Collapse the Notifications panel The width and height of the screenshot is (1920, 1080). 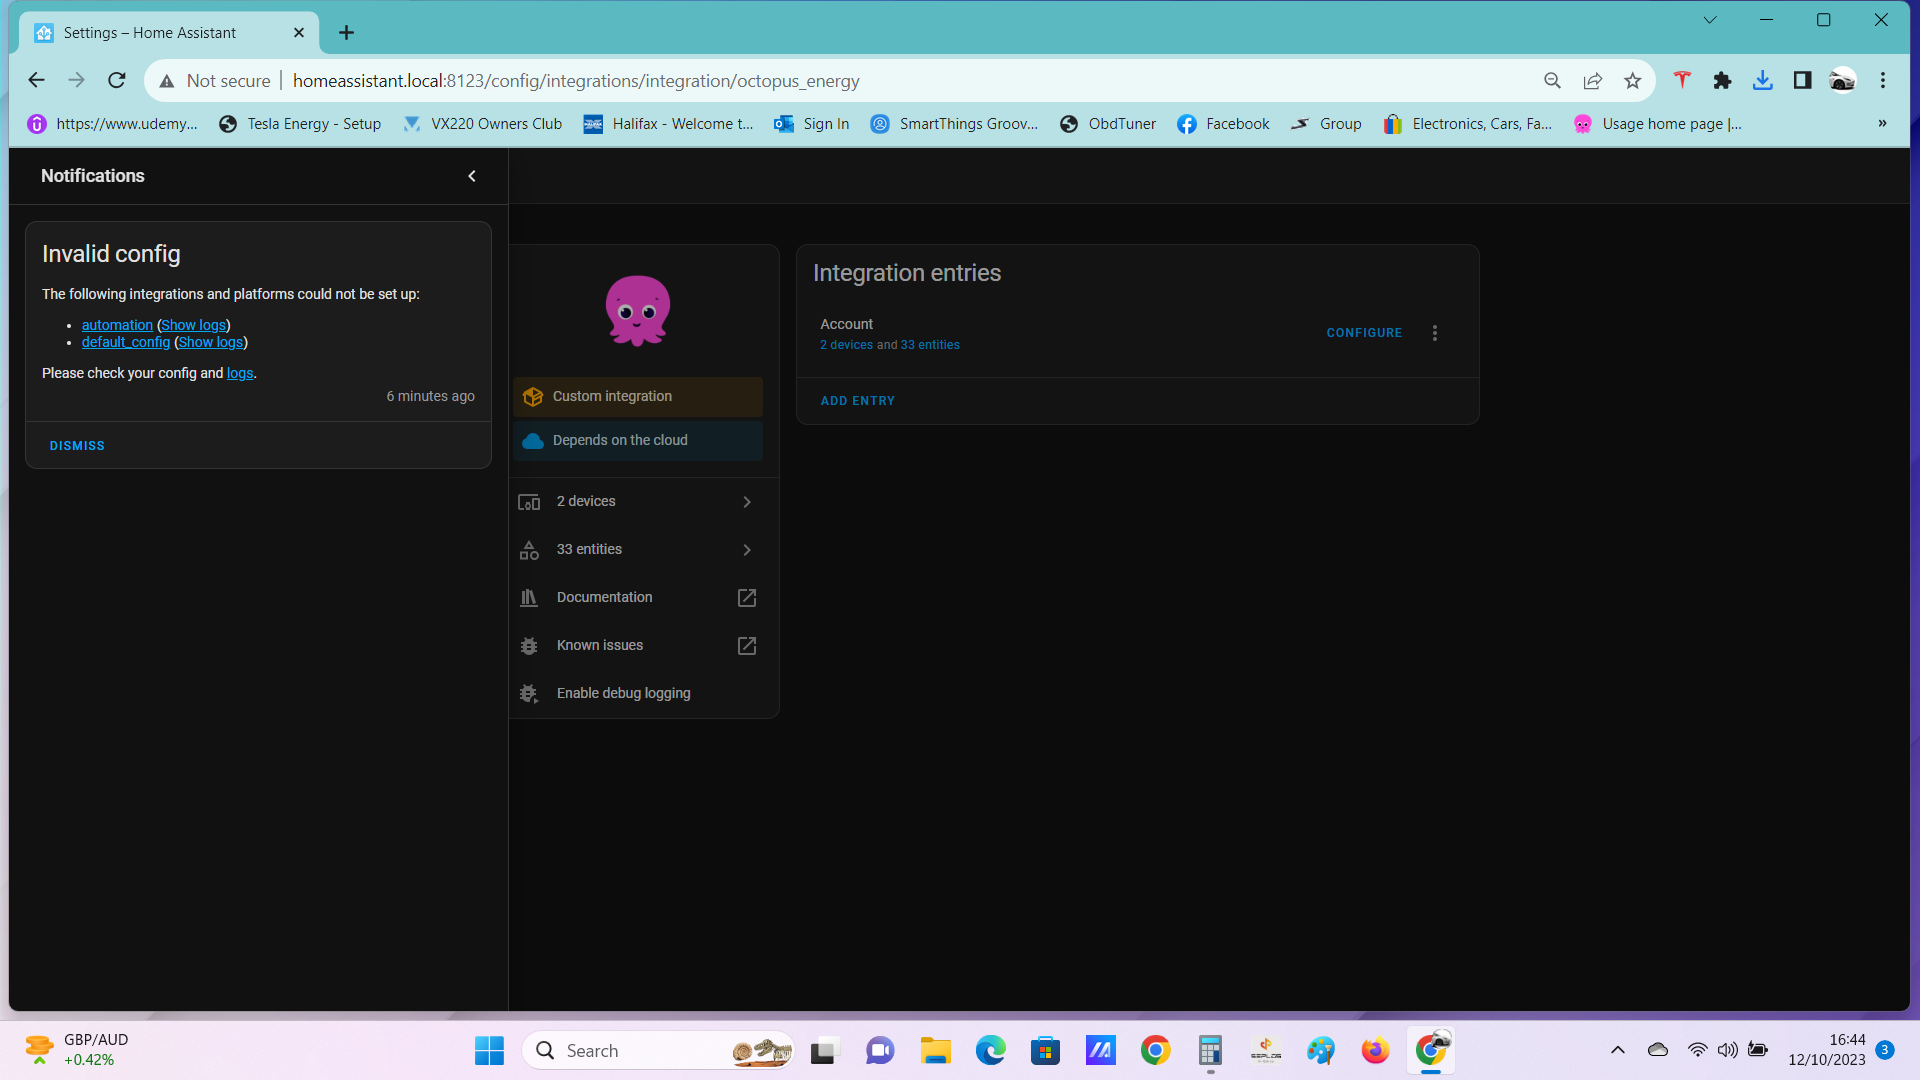471,176
